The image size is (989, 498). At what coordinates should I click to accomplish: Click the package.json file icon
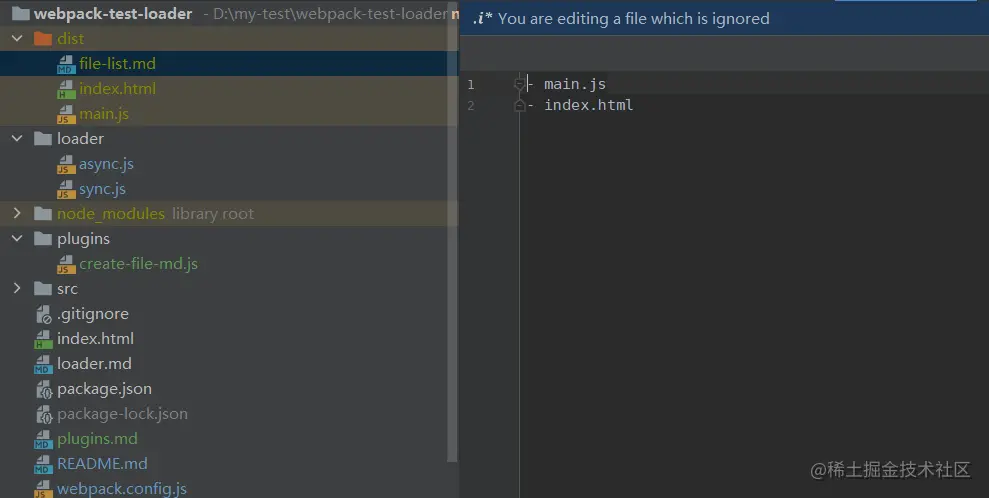(44, 390)
